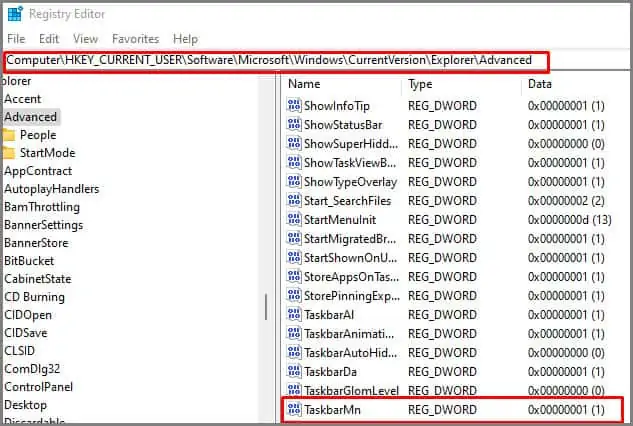The height and width of the screenshot is (426, 633).
Task: Click the ShowTaskViewB... DWORD icon
Action: pos(294,162)
